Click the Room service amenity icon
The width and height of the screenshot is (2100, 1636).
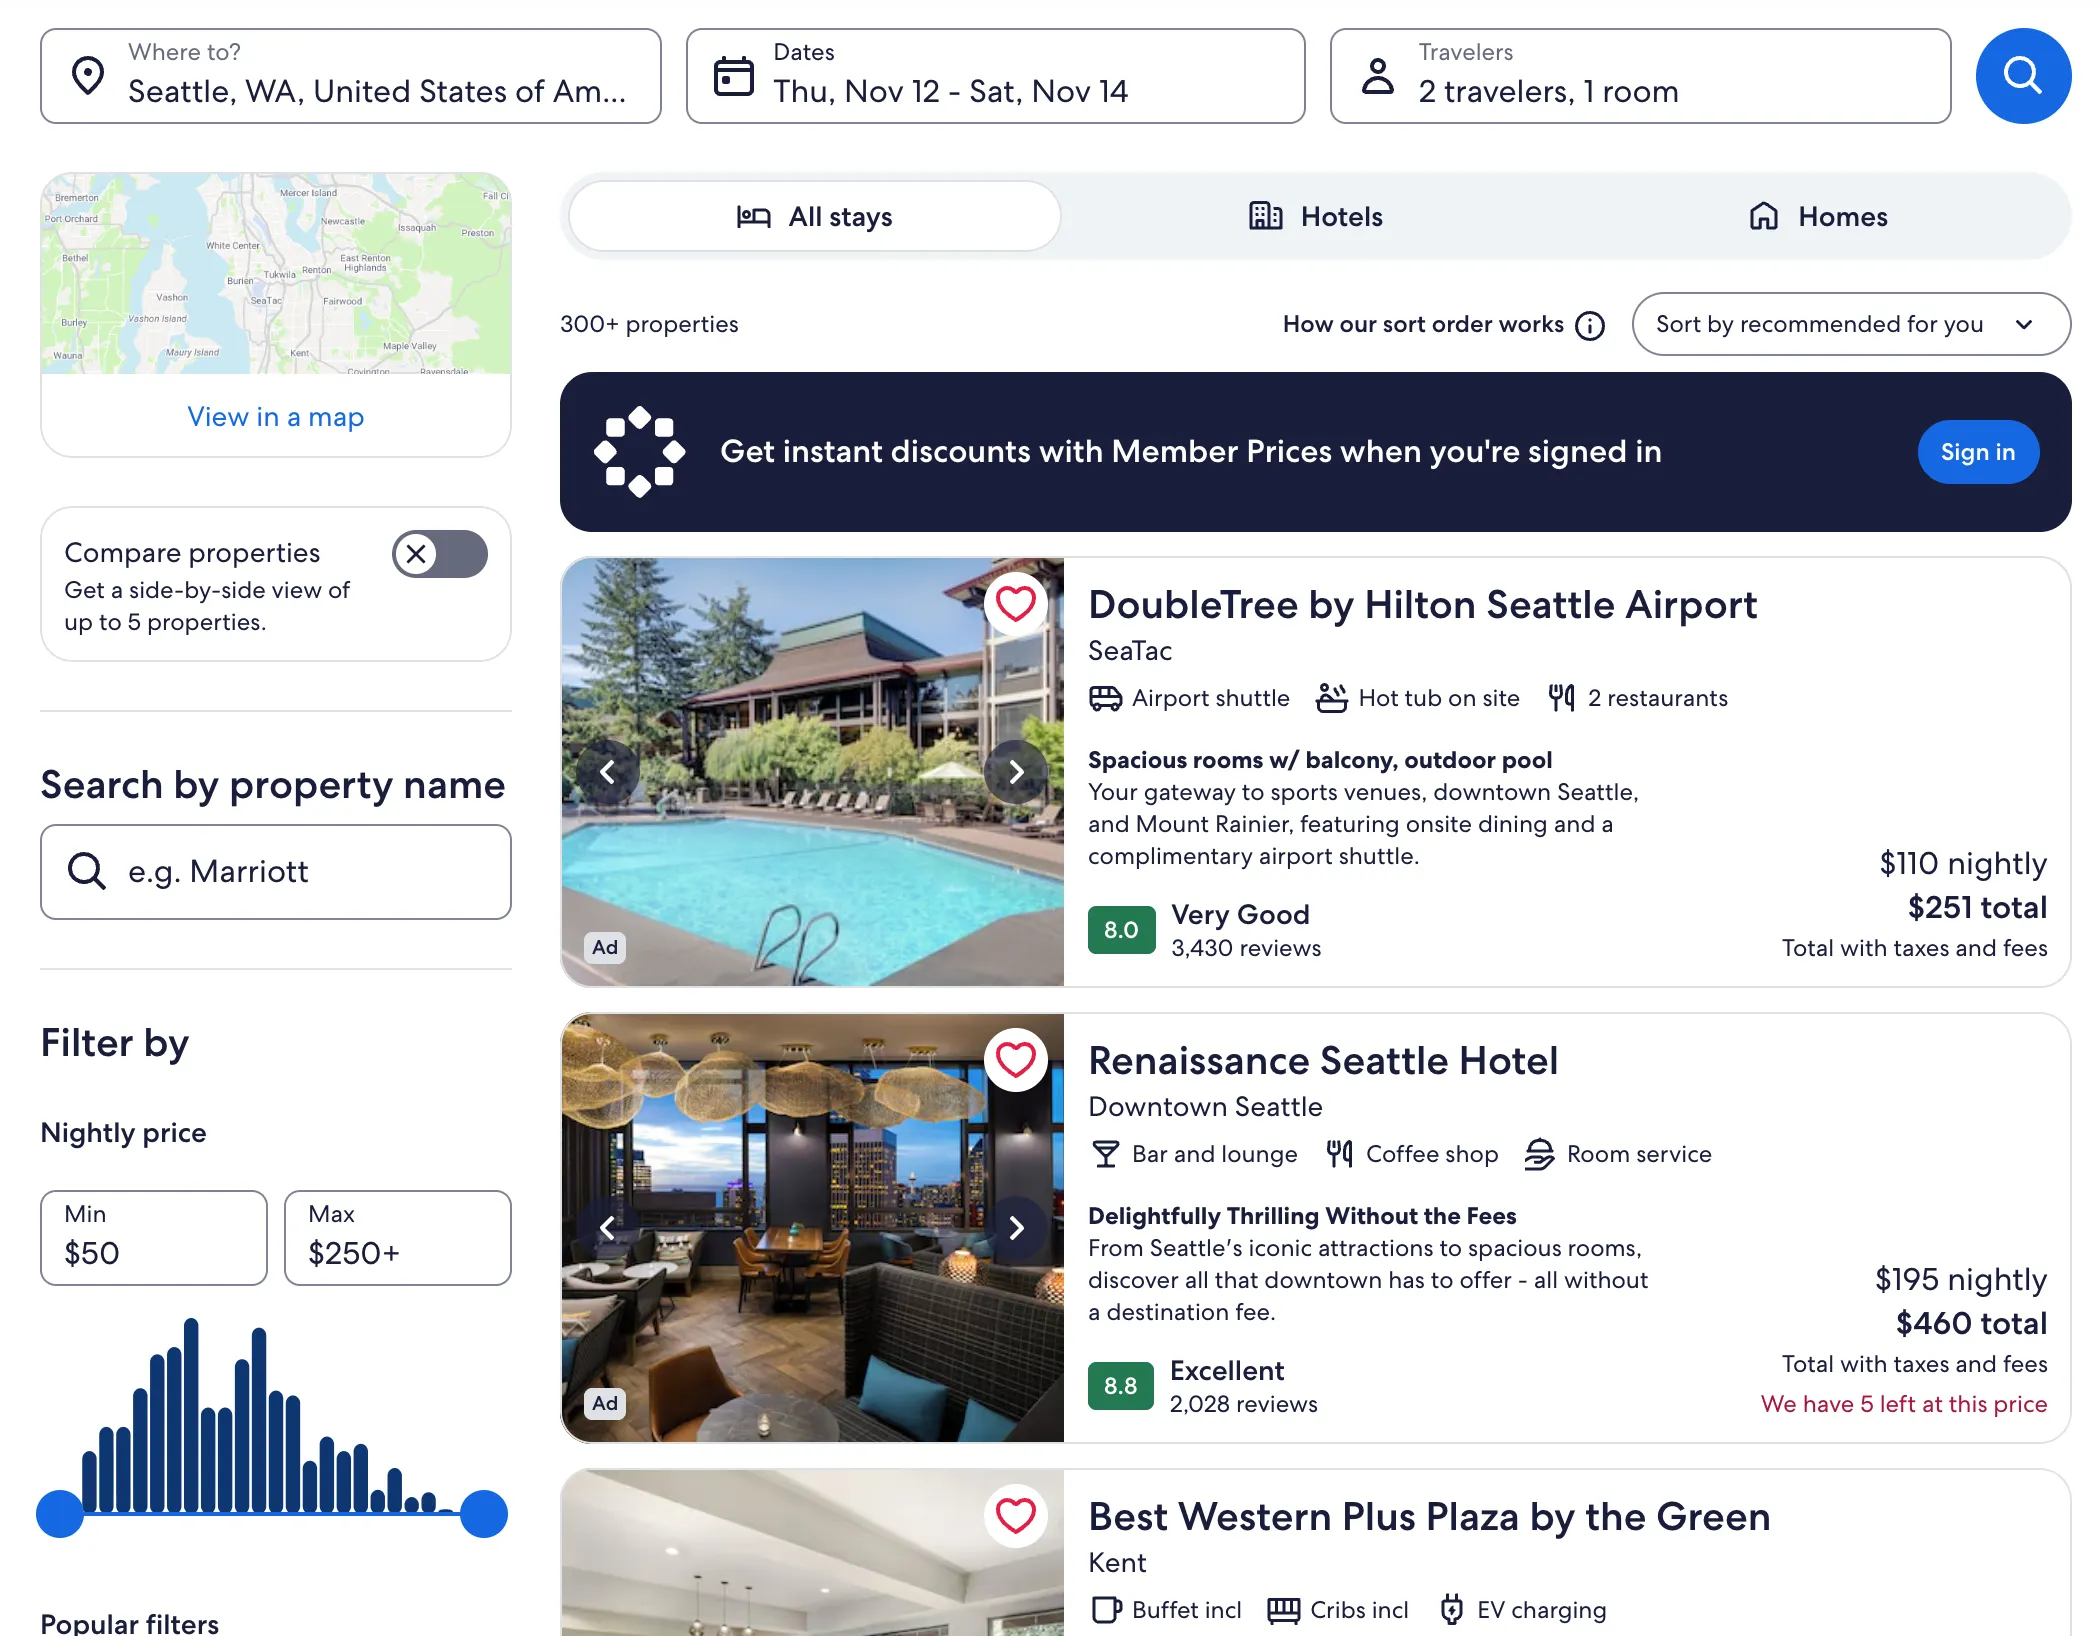(x=1539, y=1154)
